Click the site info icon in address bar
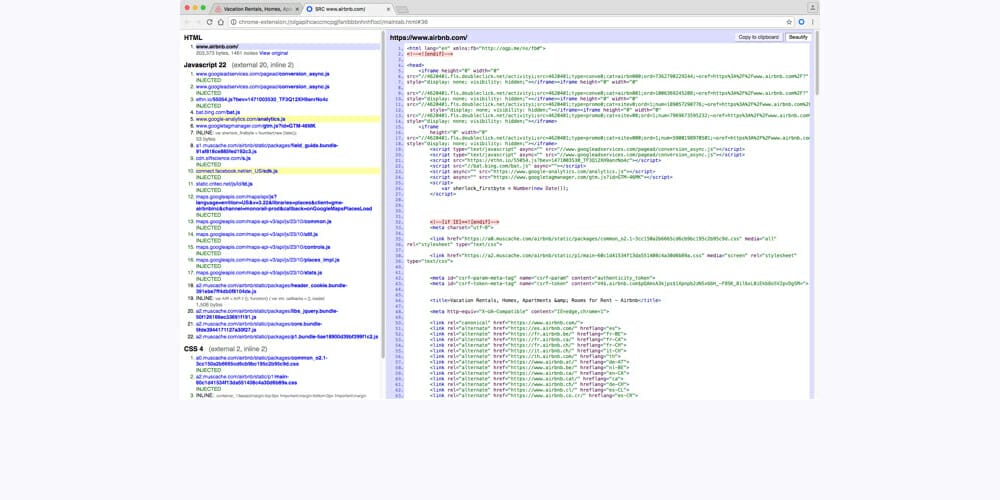1000x500 pixels. [233, 22]
